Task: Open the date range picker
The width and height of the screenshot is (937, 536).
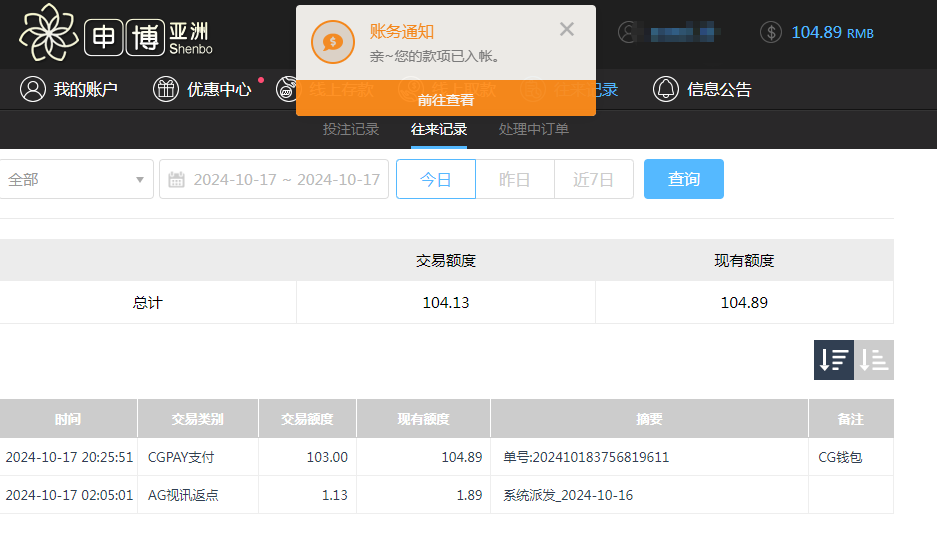Action: point(285,180)
